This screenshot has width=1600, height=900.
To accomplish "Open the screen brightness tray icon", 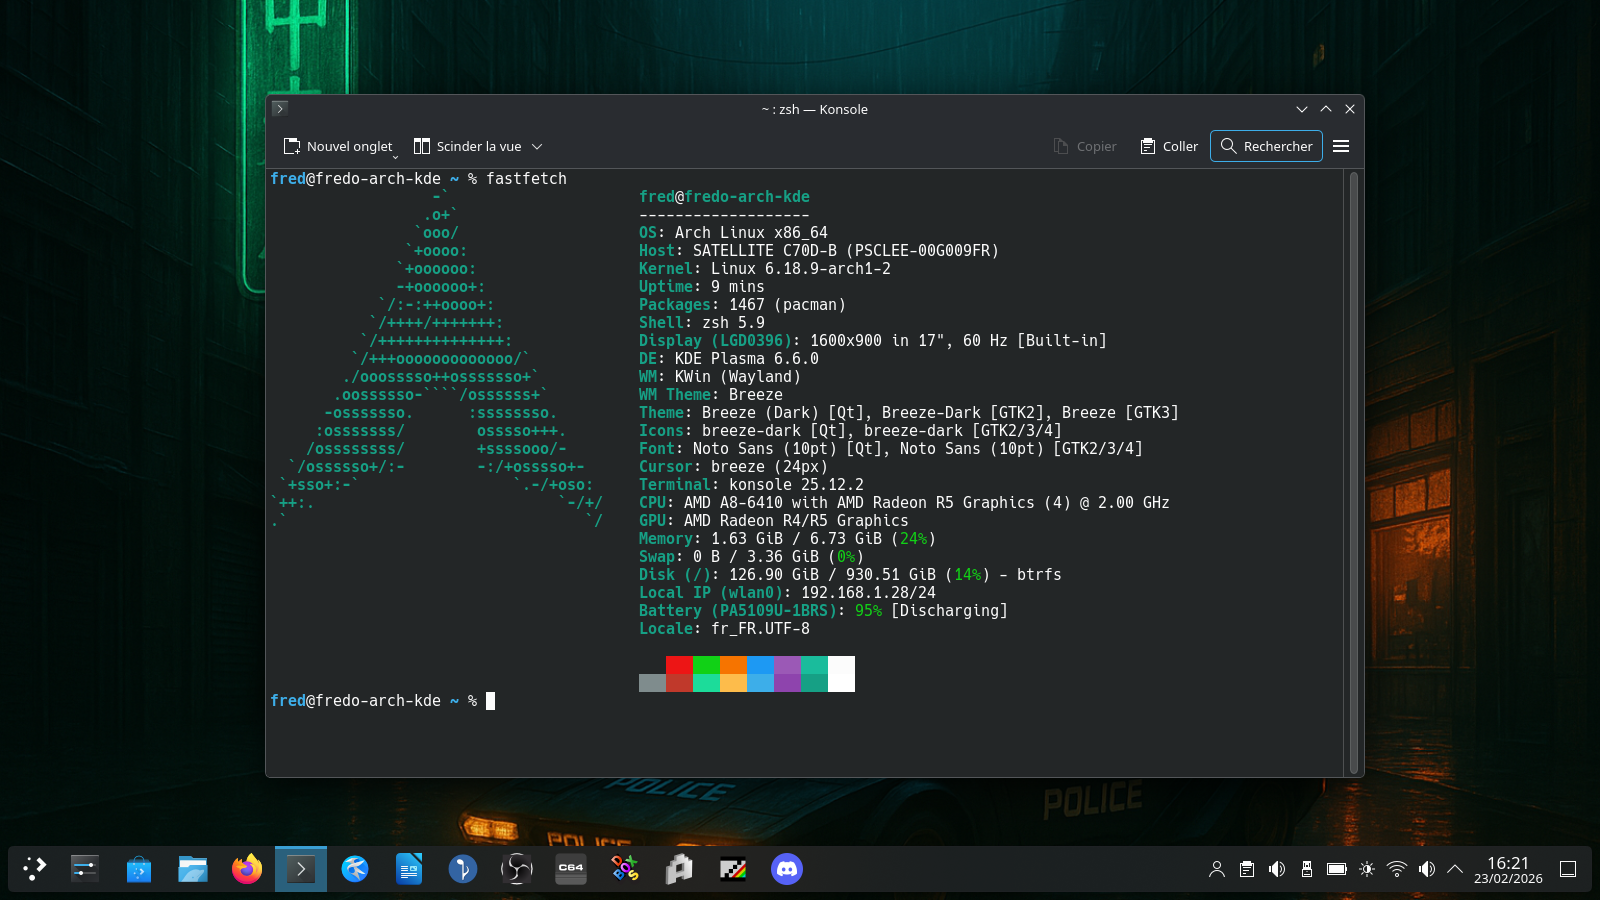I will point(1367,869).
